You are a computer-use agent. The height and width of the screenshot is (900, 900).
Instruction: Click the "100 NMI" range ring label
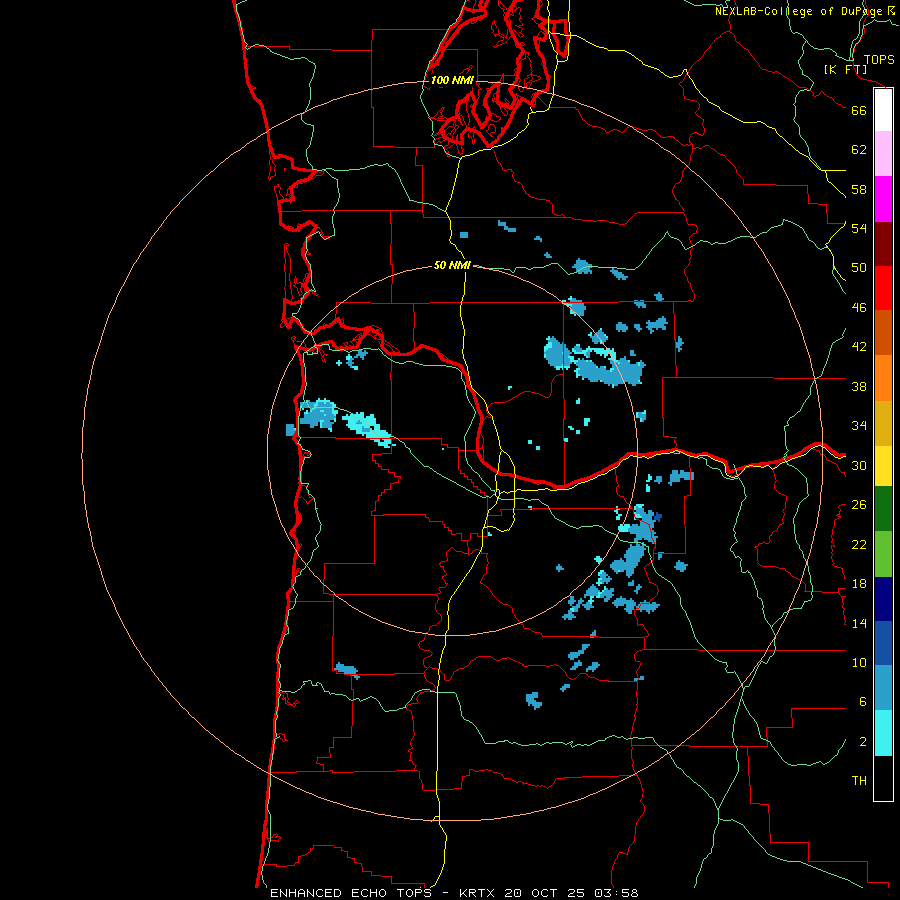pos(452,80)
